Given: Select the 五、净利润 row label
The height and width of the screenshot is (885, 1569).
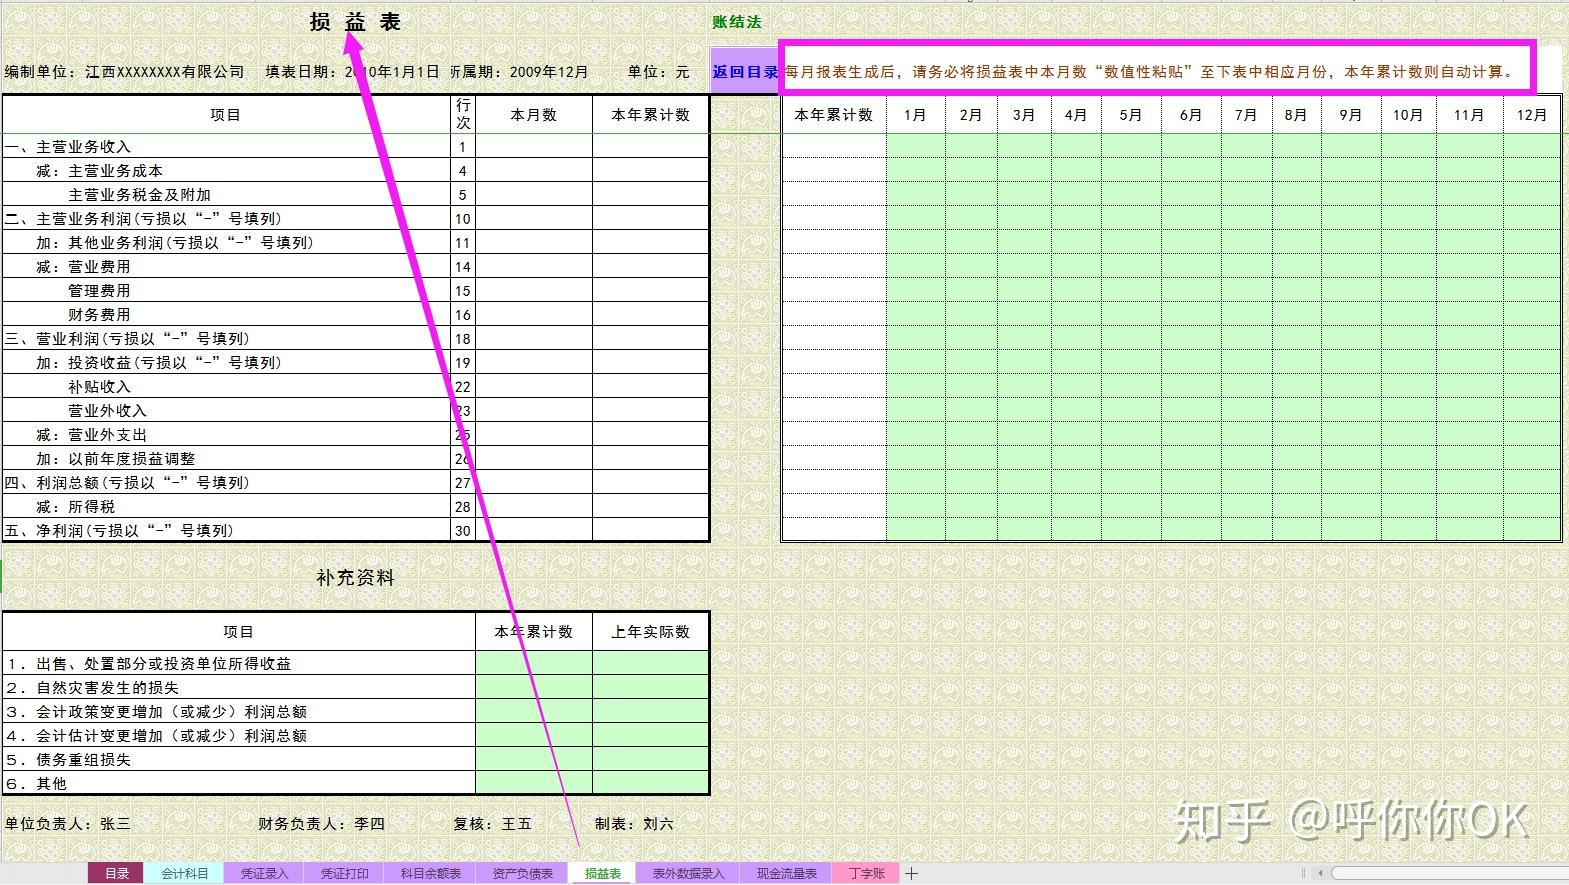Looking at the screenshot, I should [226, 531].
